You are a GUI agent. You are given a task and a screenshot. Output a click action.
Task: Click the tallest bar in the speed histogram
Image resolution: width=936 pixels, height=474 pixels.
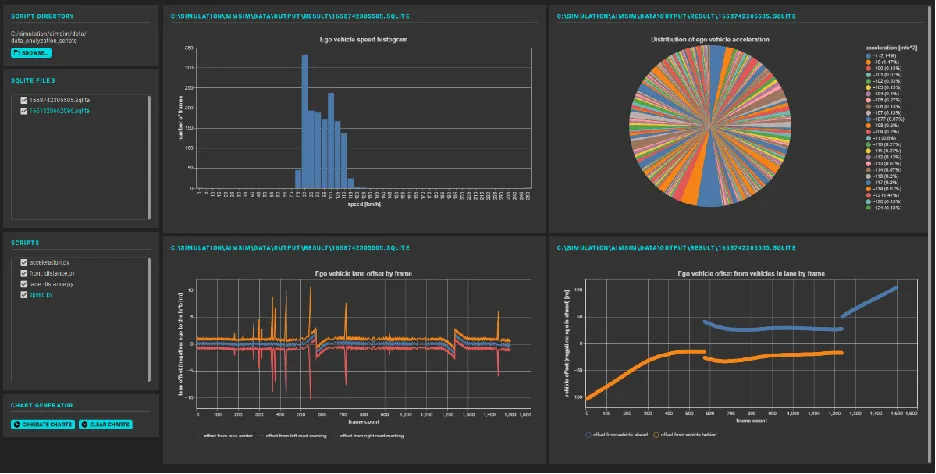[305, 120]
